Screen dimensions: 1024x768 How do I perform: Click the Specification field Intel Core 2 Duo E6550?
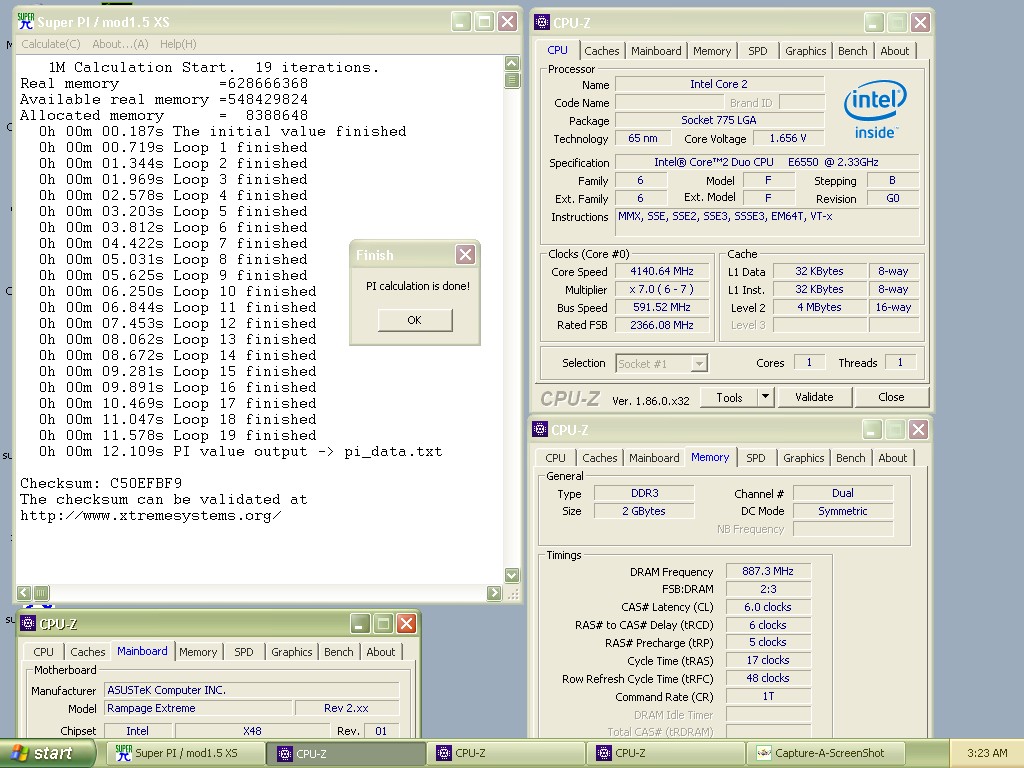767,162
